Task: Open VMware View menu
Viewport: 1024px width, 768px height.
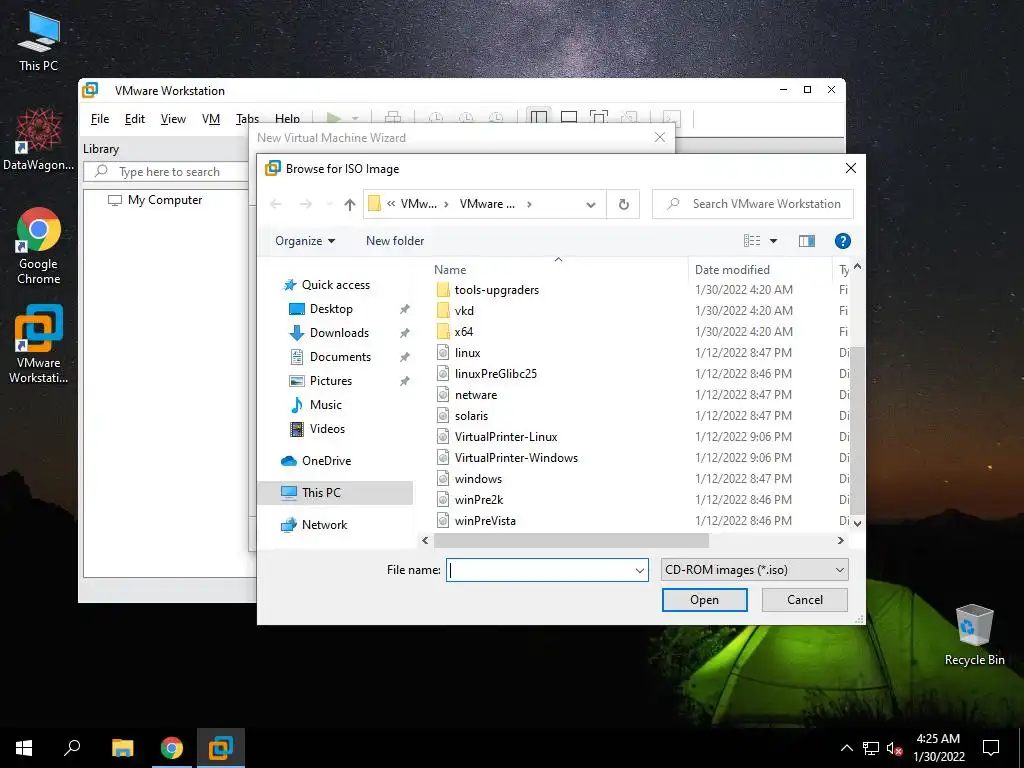Action: 173,119
